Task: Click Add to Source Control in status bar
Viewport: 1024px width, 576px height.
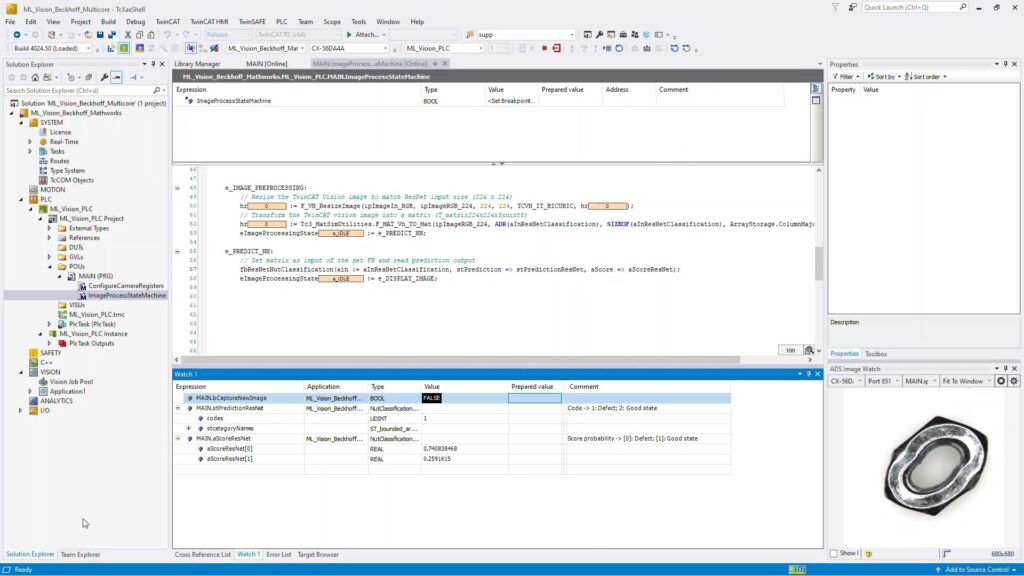Action: pos(979,569)
